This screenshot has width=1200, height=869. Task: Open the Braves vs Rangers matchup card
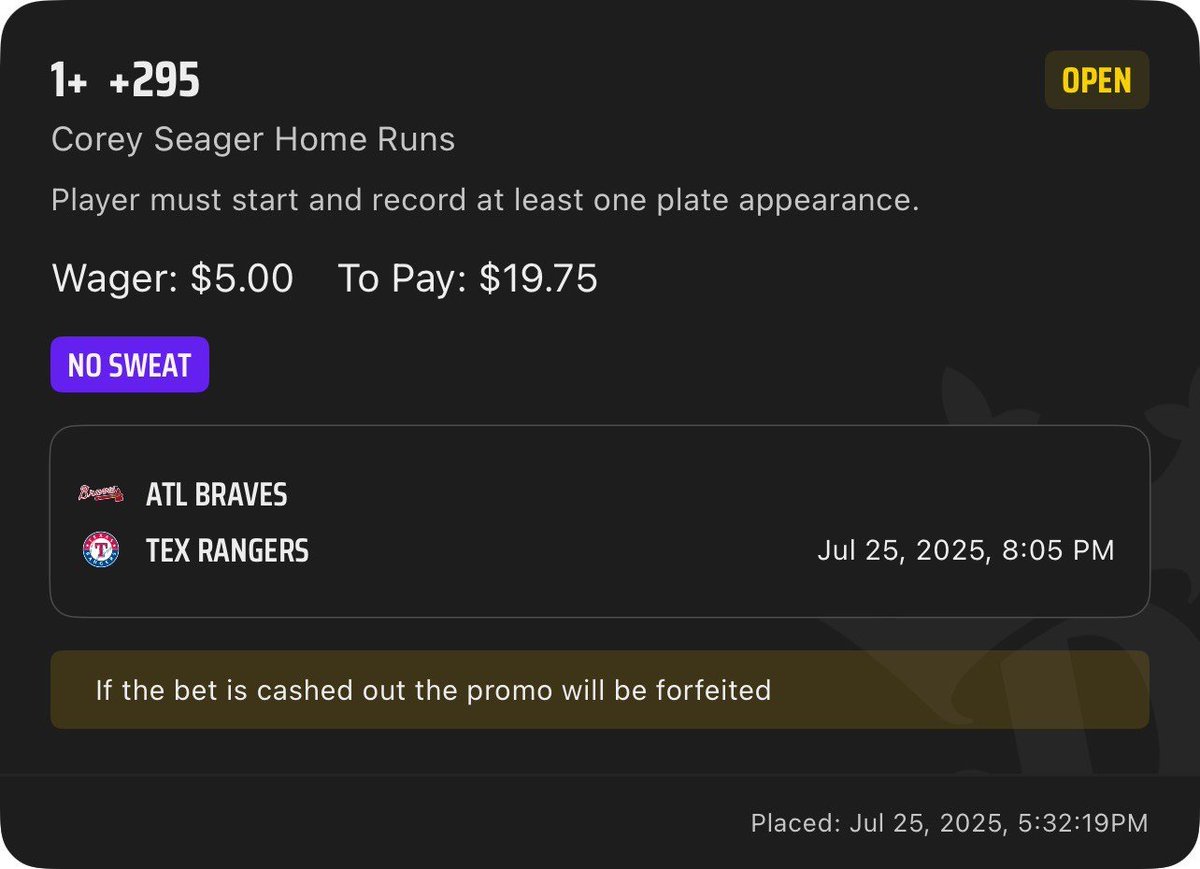click(x=600, y=522)
